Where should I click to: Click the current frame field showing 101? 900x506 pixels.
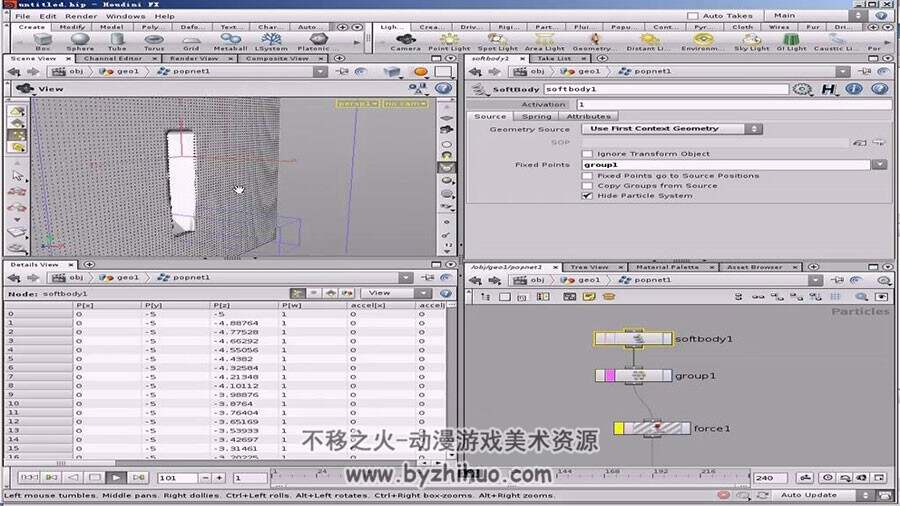point(178,477)
